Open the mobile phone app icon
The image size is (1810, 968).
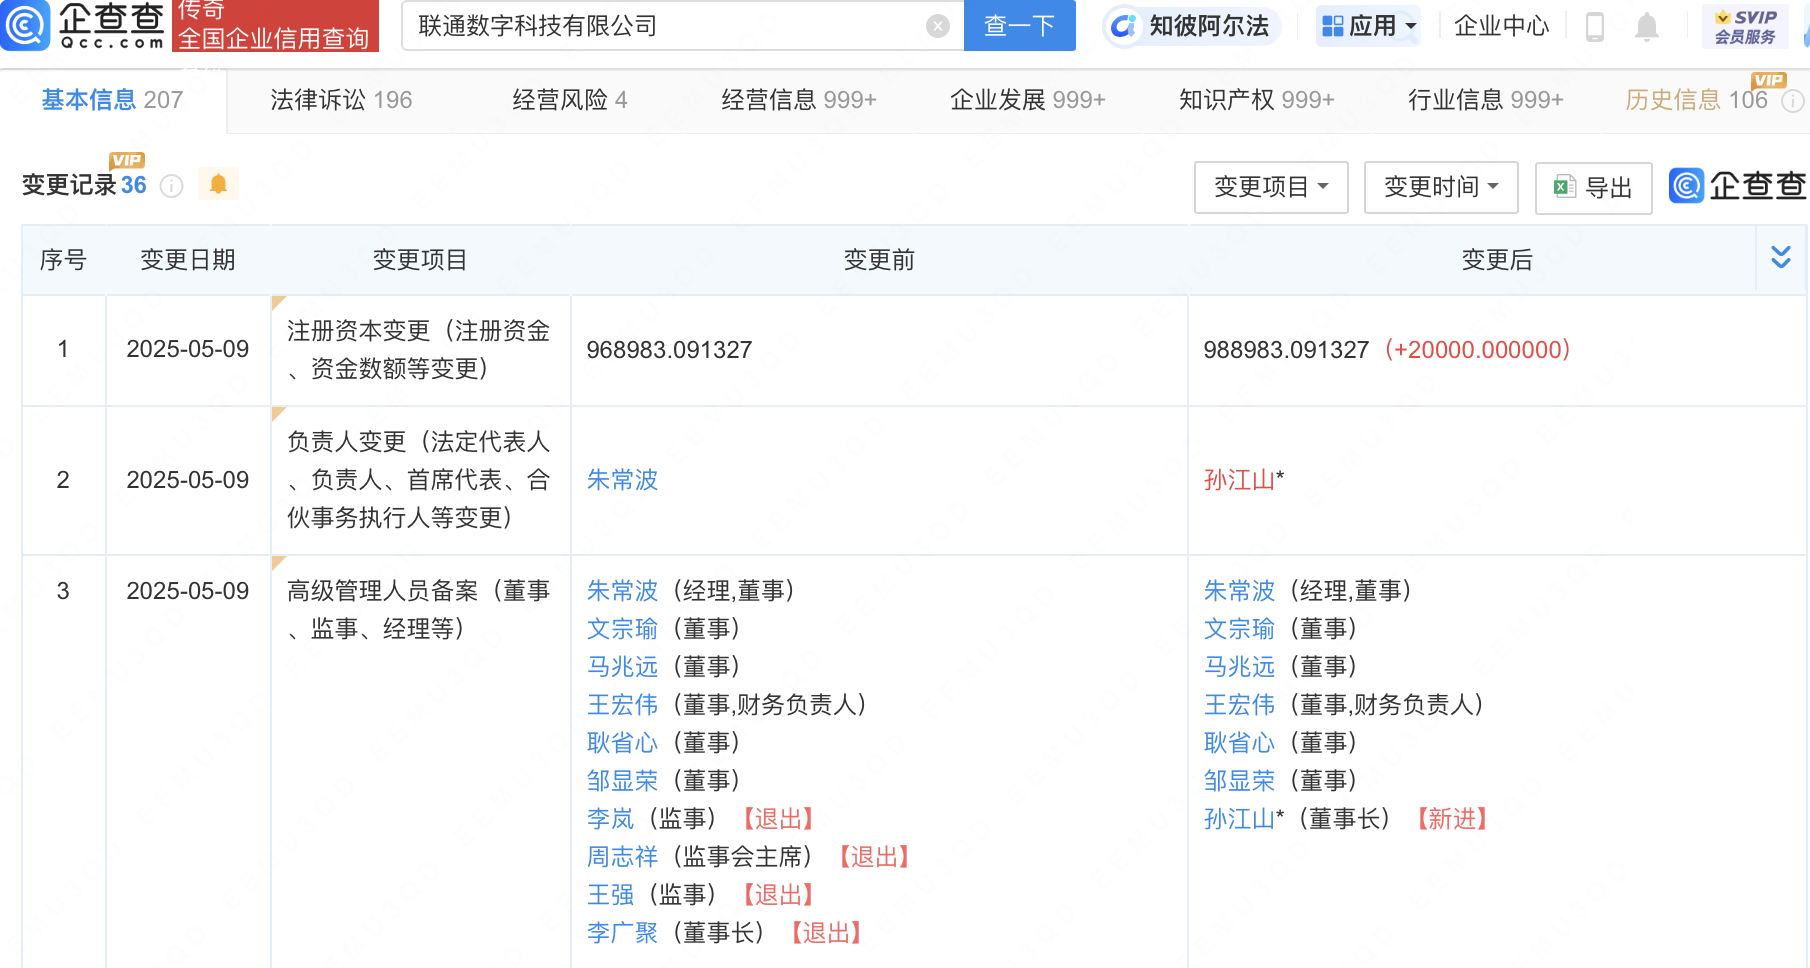click(1595, 26)
